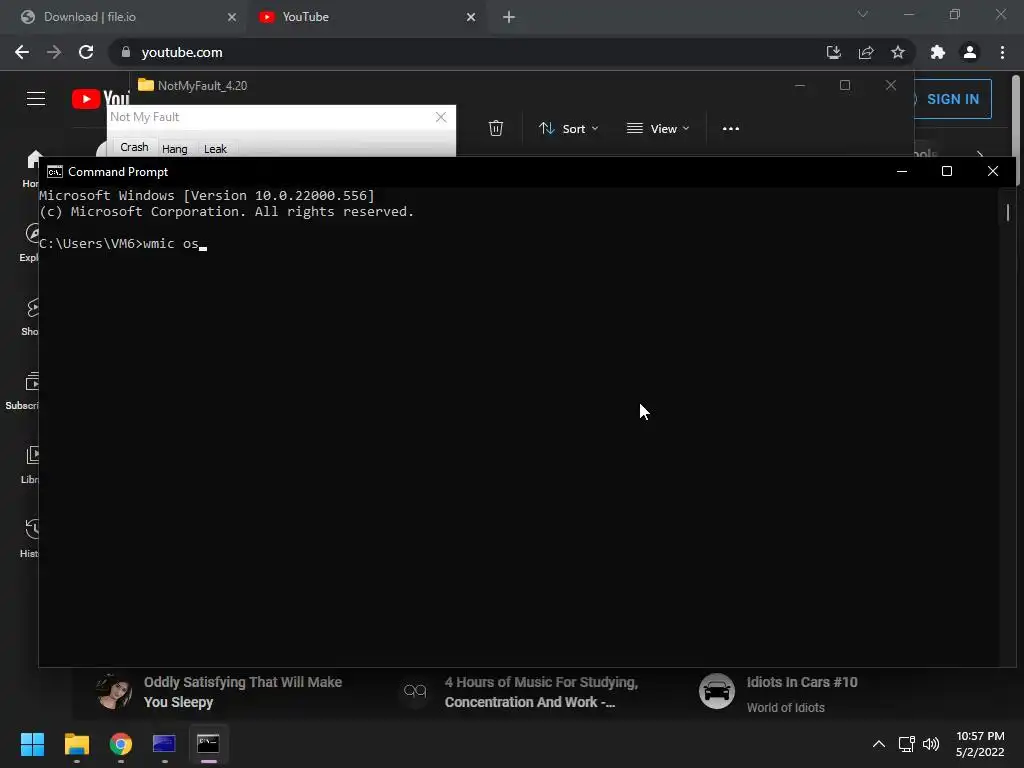Open Chrome profile avatar
1024x768 pixels.
(970, 52)
